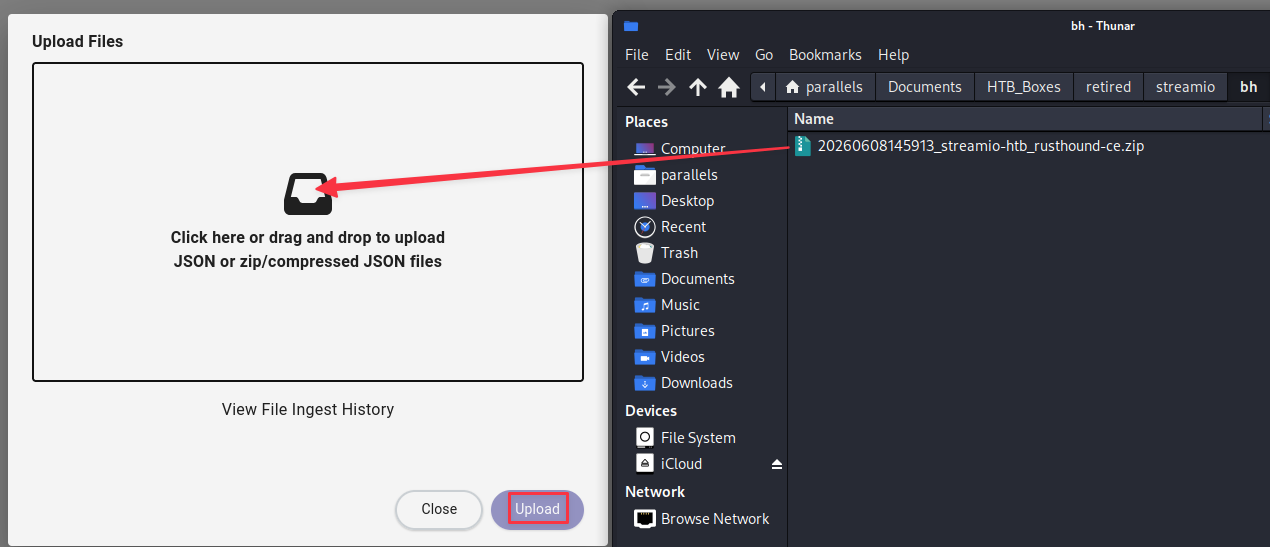Image resolution: width=1270 pixels, height=547 pixels.
Task: Click Documents in the path bar
Action: coord(925,87)
